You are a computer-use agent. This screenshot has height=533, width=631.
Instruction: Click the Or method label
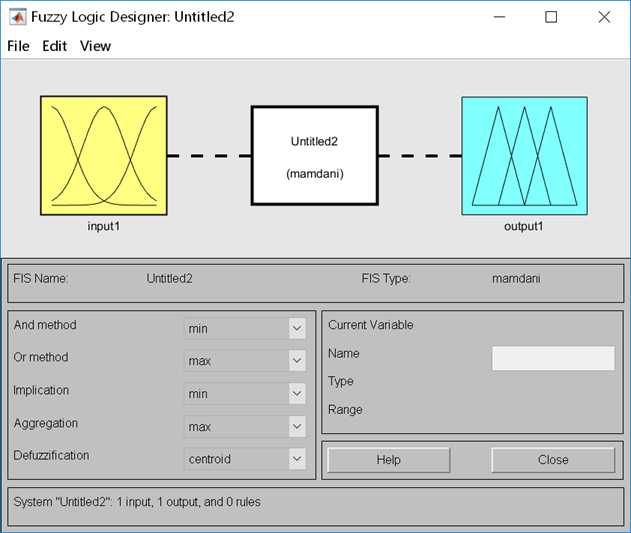click(41, 357)
